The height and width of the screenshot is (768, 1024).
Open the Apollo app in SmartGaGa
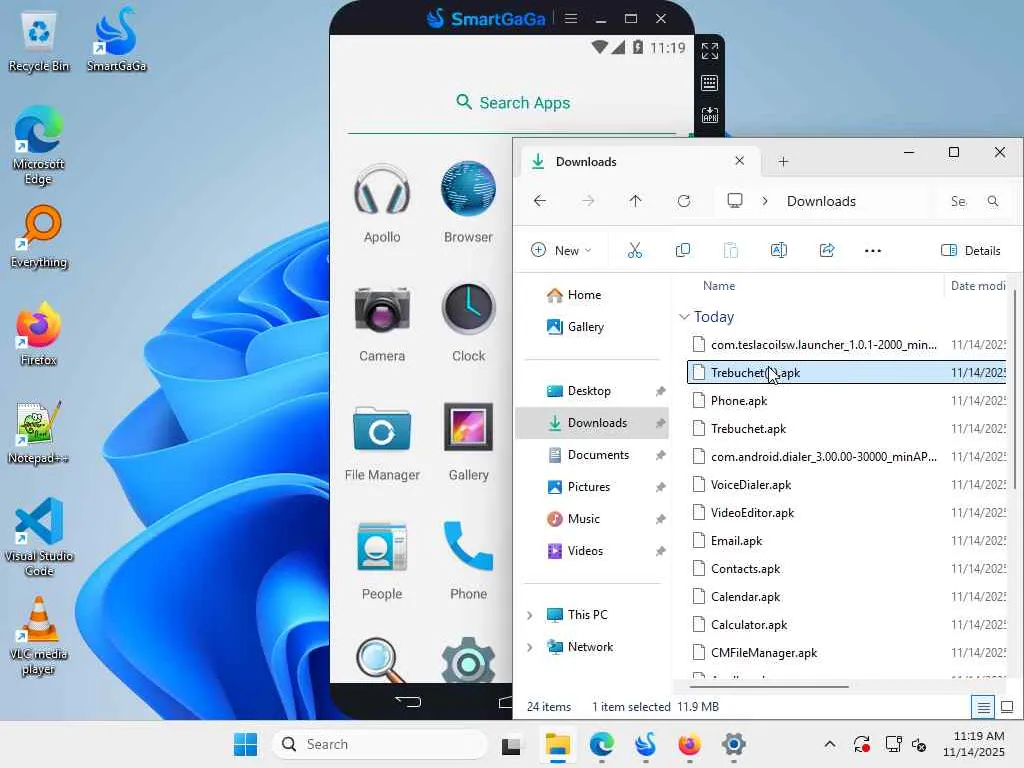(382, 202)
